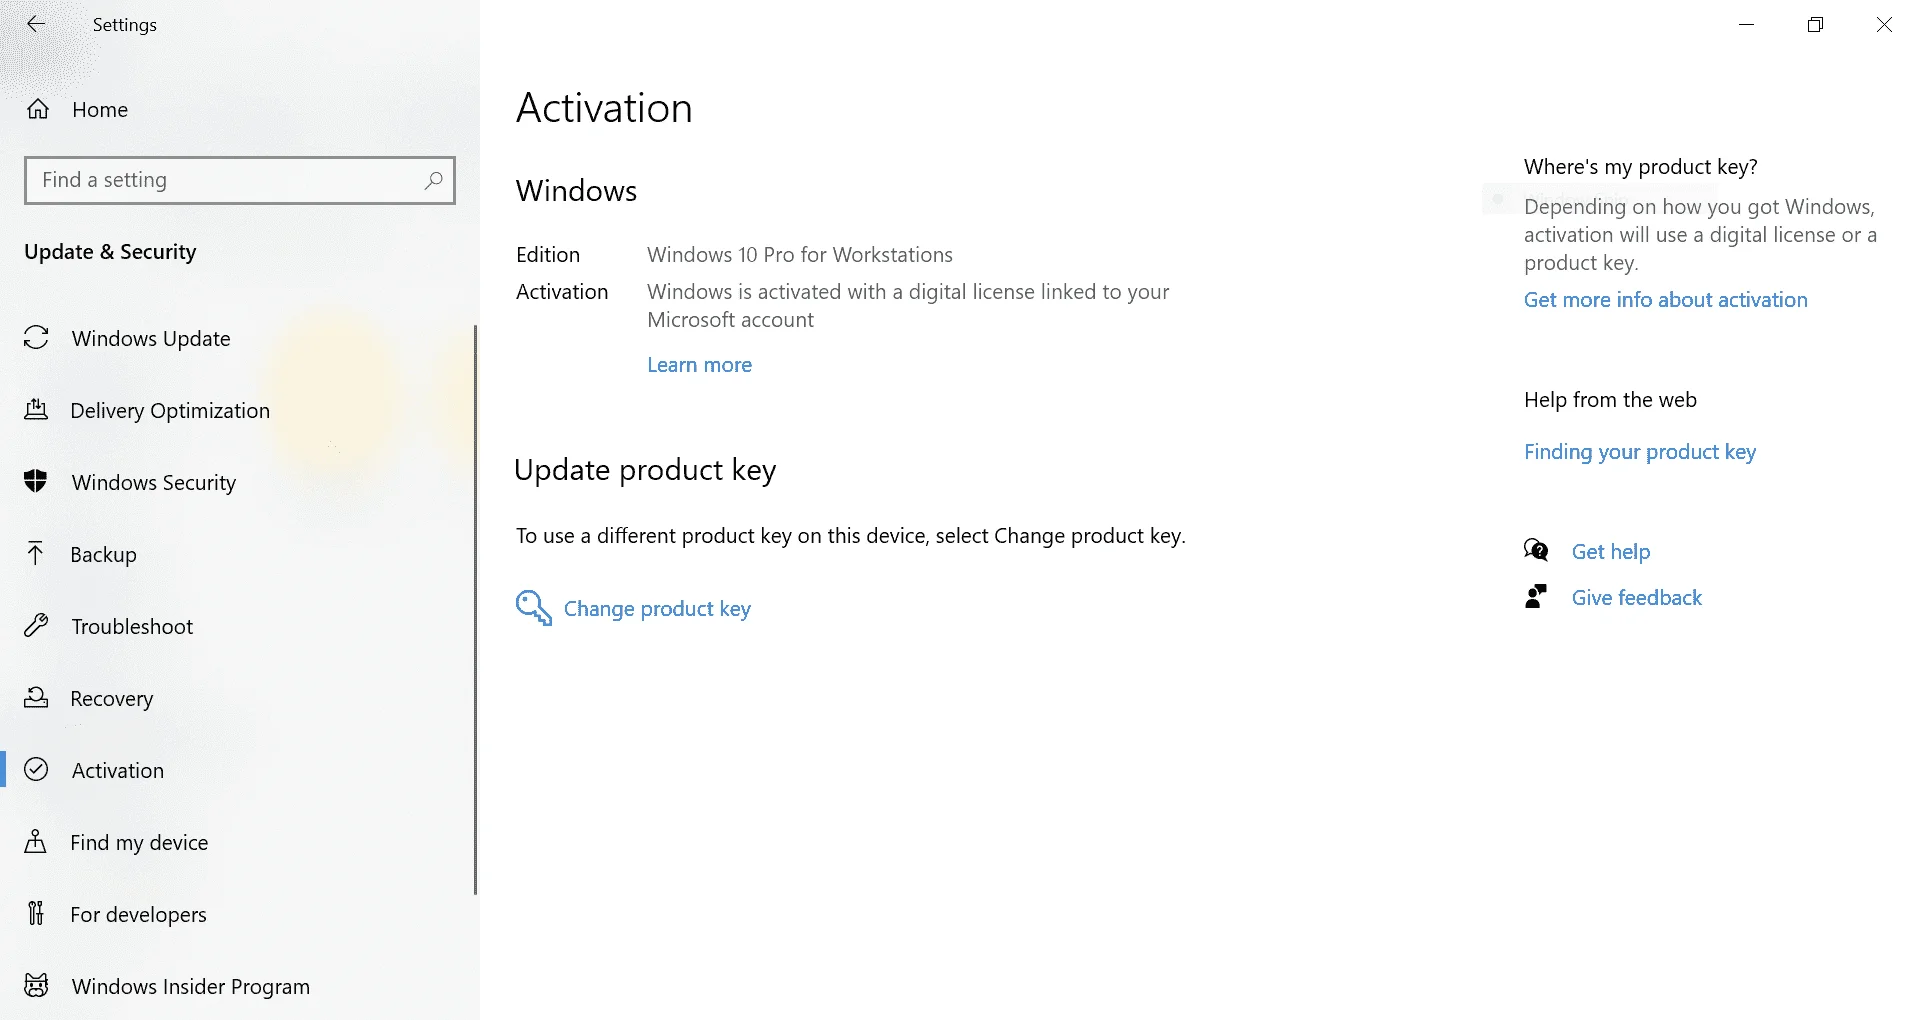Image resolution: width=1920 pixels, height=1020 pixels.
Task: Click the Windows Insider Program cat icon
Action: tap(36, 986)
